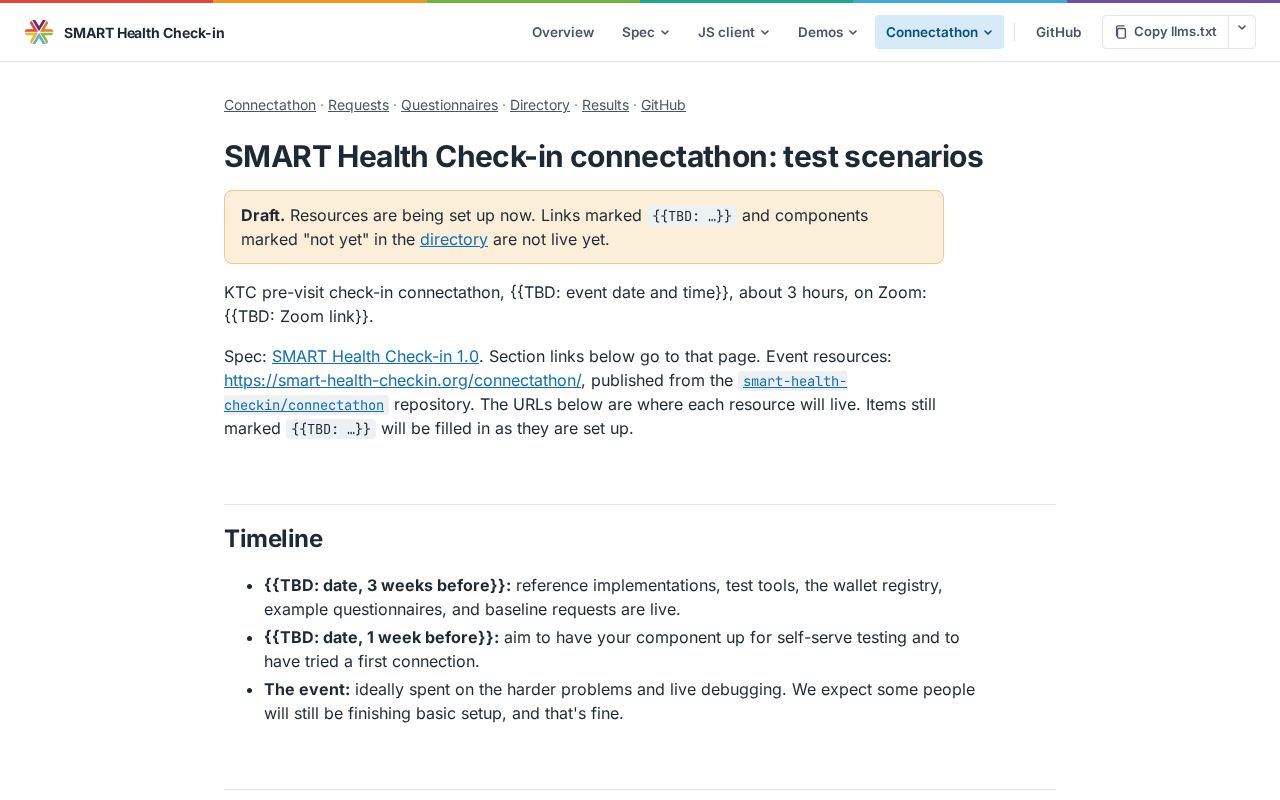Expand the Spec menu

[x=645, y=32]
